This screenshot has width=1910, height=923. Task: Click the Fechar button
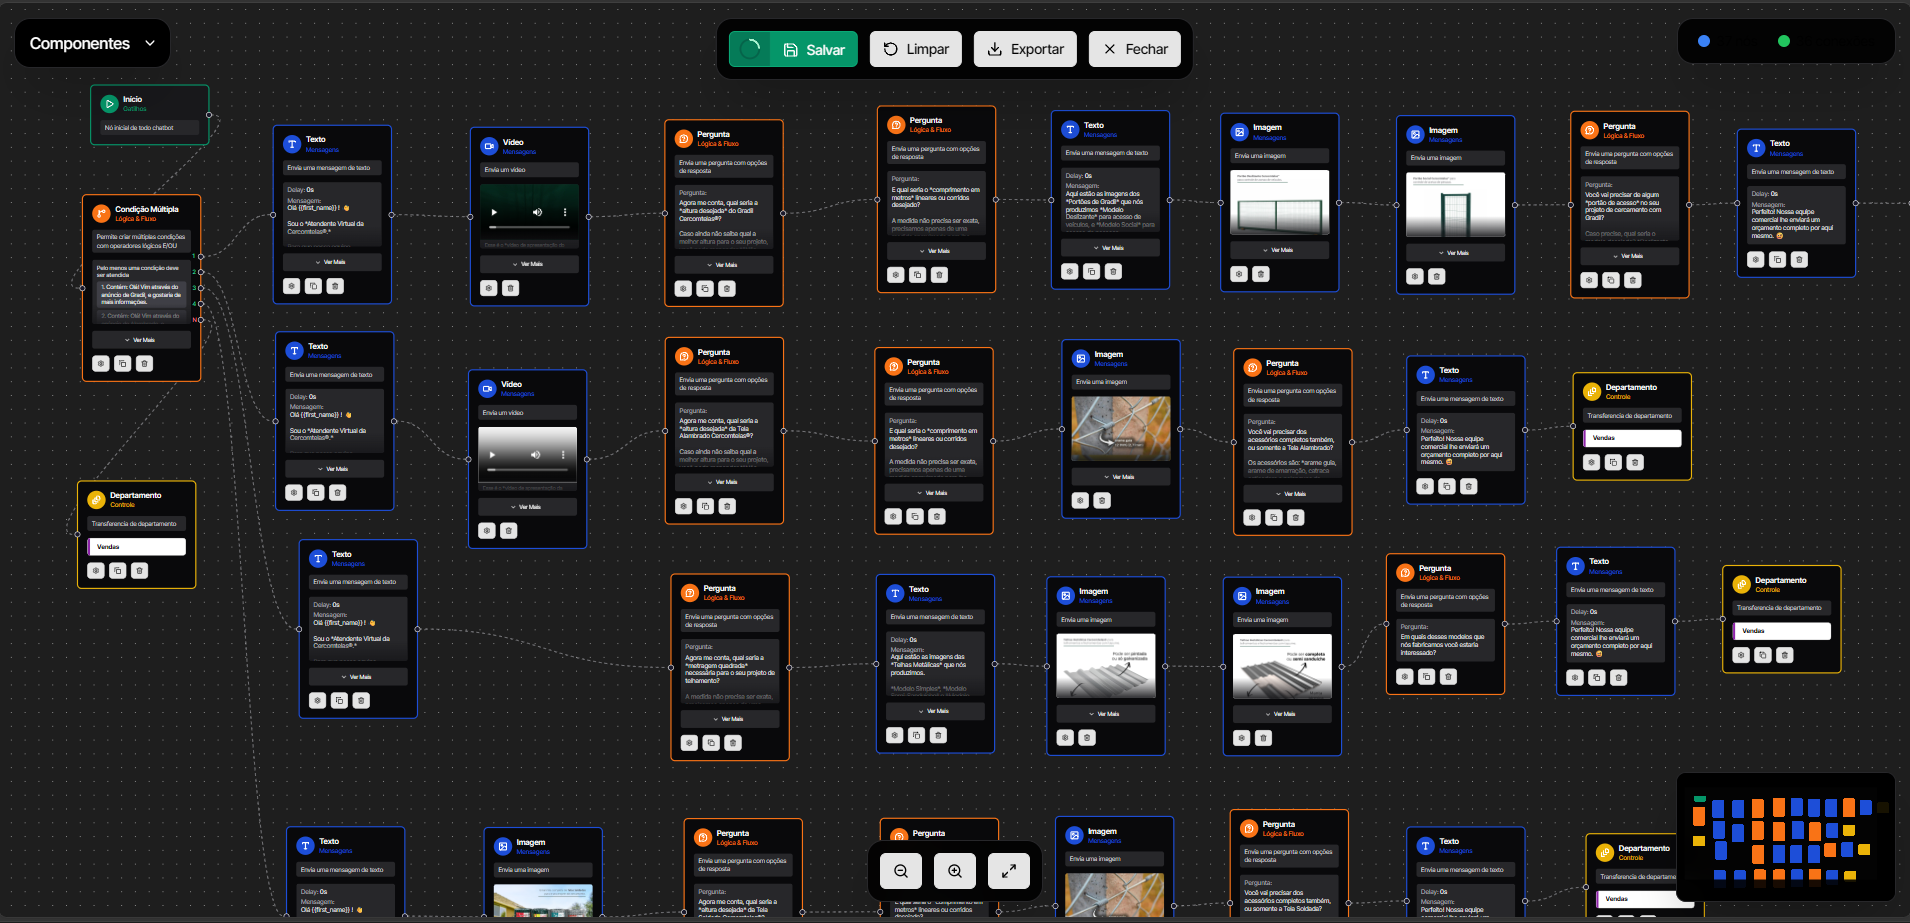pos(1135,49)
